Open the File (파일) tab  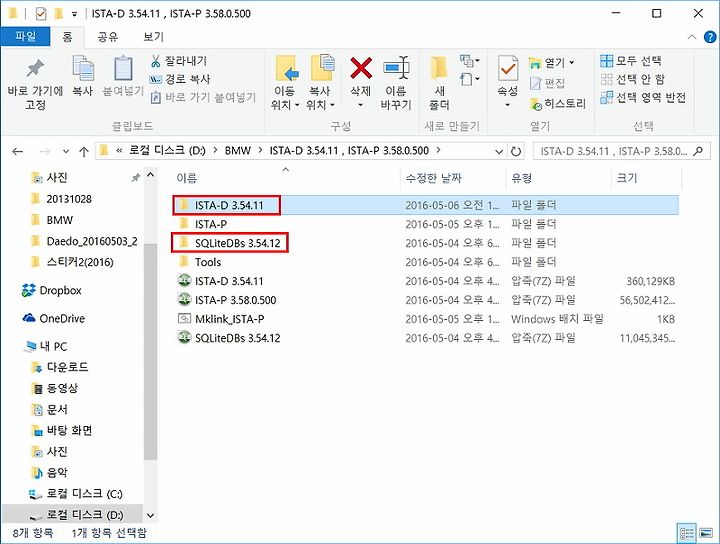tap(25, 36)
